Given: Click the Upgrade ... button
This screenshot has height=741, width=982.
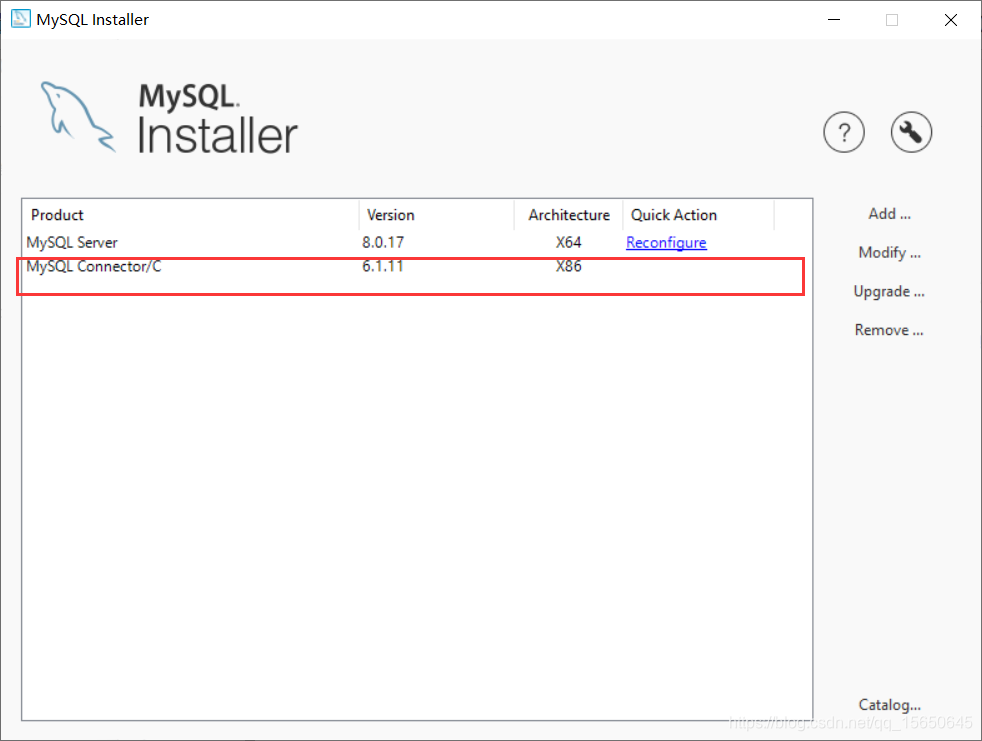Looking at the screenshot, I should 889,291.
